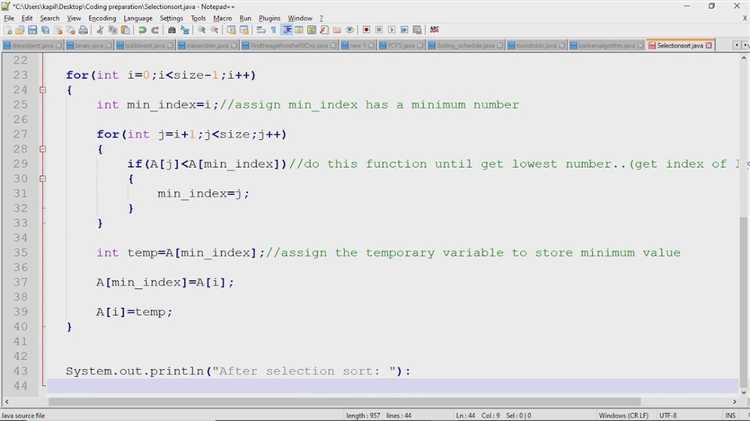Screen dimensions: 750x421
Task: Open the Folder as Workspace icon
Action: [337, 30]
